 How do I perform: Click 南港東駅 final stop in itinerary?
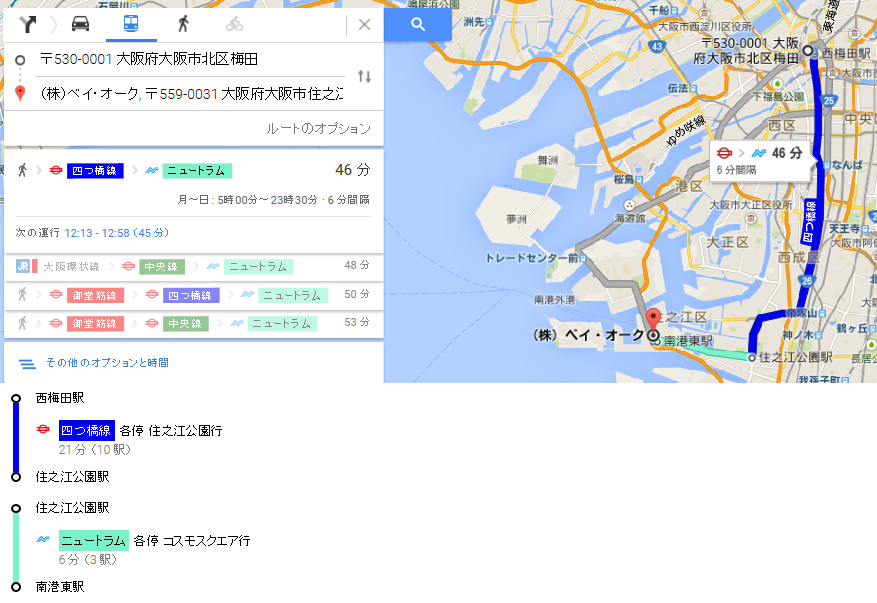[60, 586]
